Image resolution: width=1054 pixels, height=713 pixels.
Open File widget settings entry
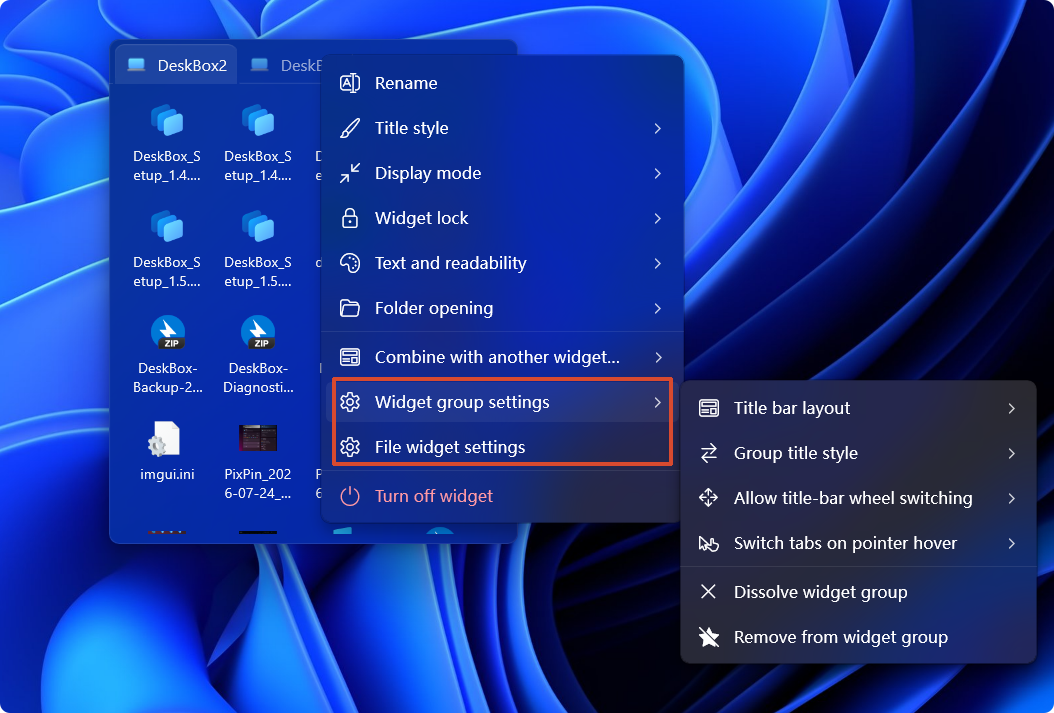502,447
